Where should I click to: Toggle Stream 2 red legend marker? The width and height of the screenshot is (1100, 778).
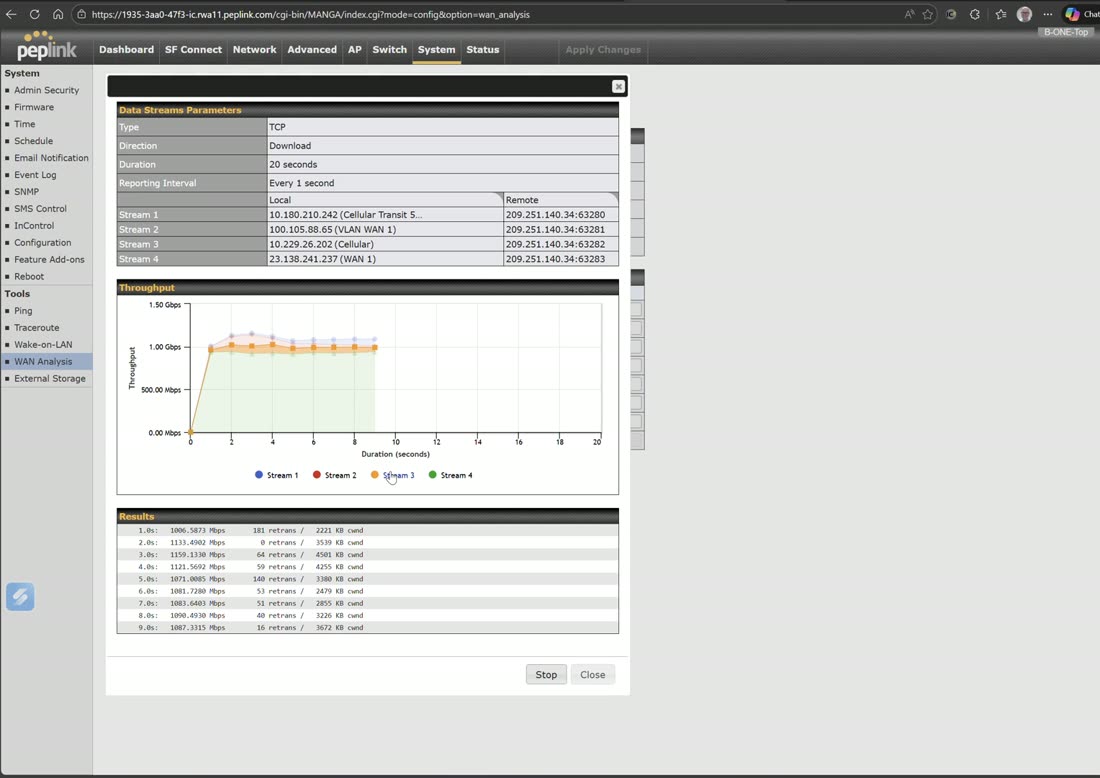click(316, 475)
